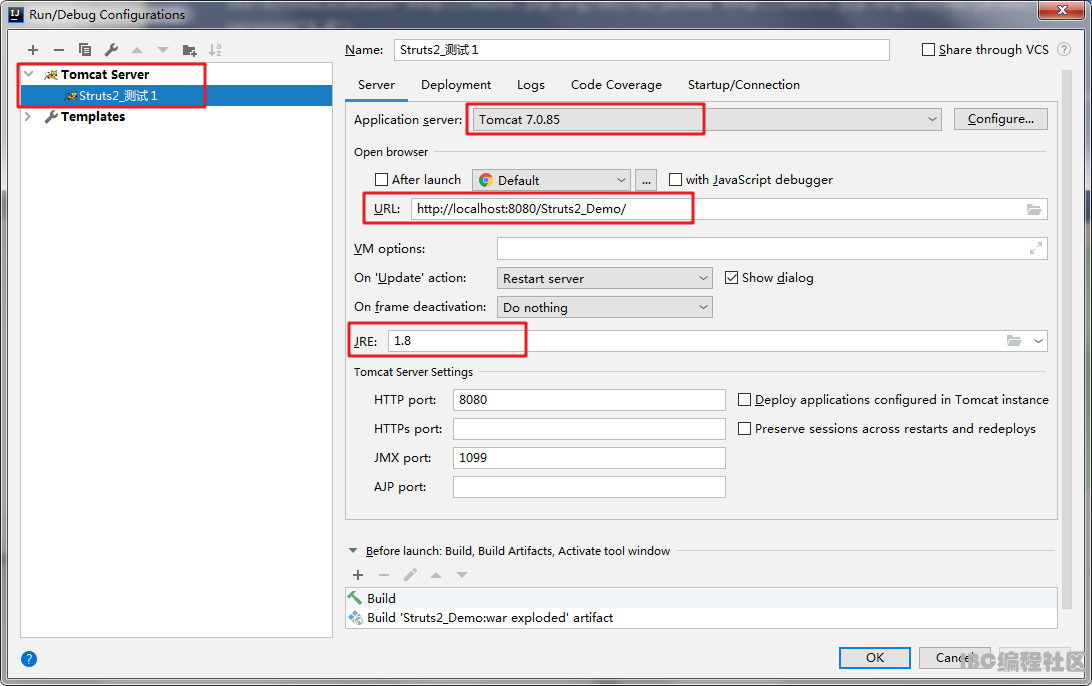Image resolution: width=1092 pixels, height=686 pixels.
Task: Open On frame deactivation dropdown
Action: 604,307
